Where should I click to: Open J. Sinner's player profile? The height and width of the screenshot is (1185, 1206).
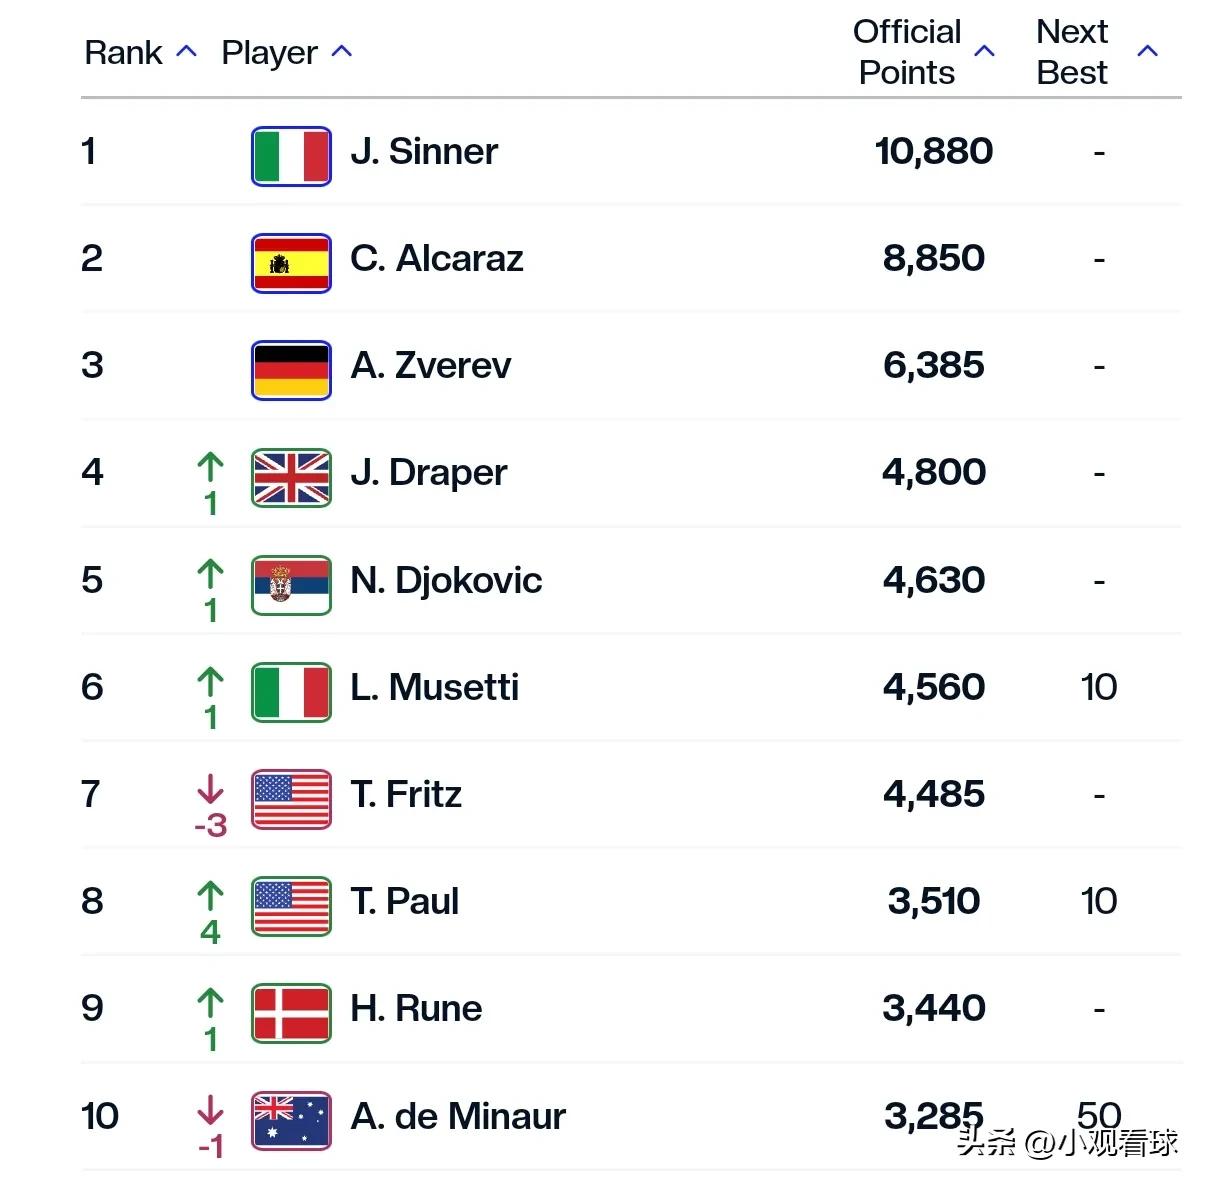(x=424, y=152)
